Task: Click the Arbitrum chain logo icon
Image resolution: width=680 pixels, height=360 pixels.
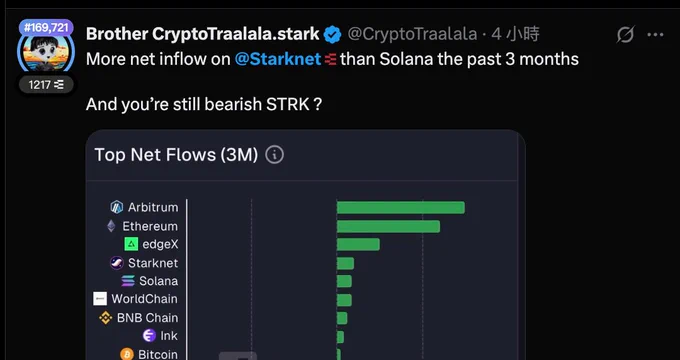Action: click(x=117, y=207)
